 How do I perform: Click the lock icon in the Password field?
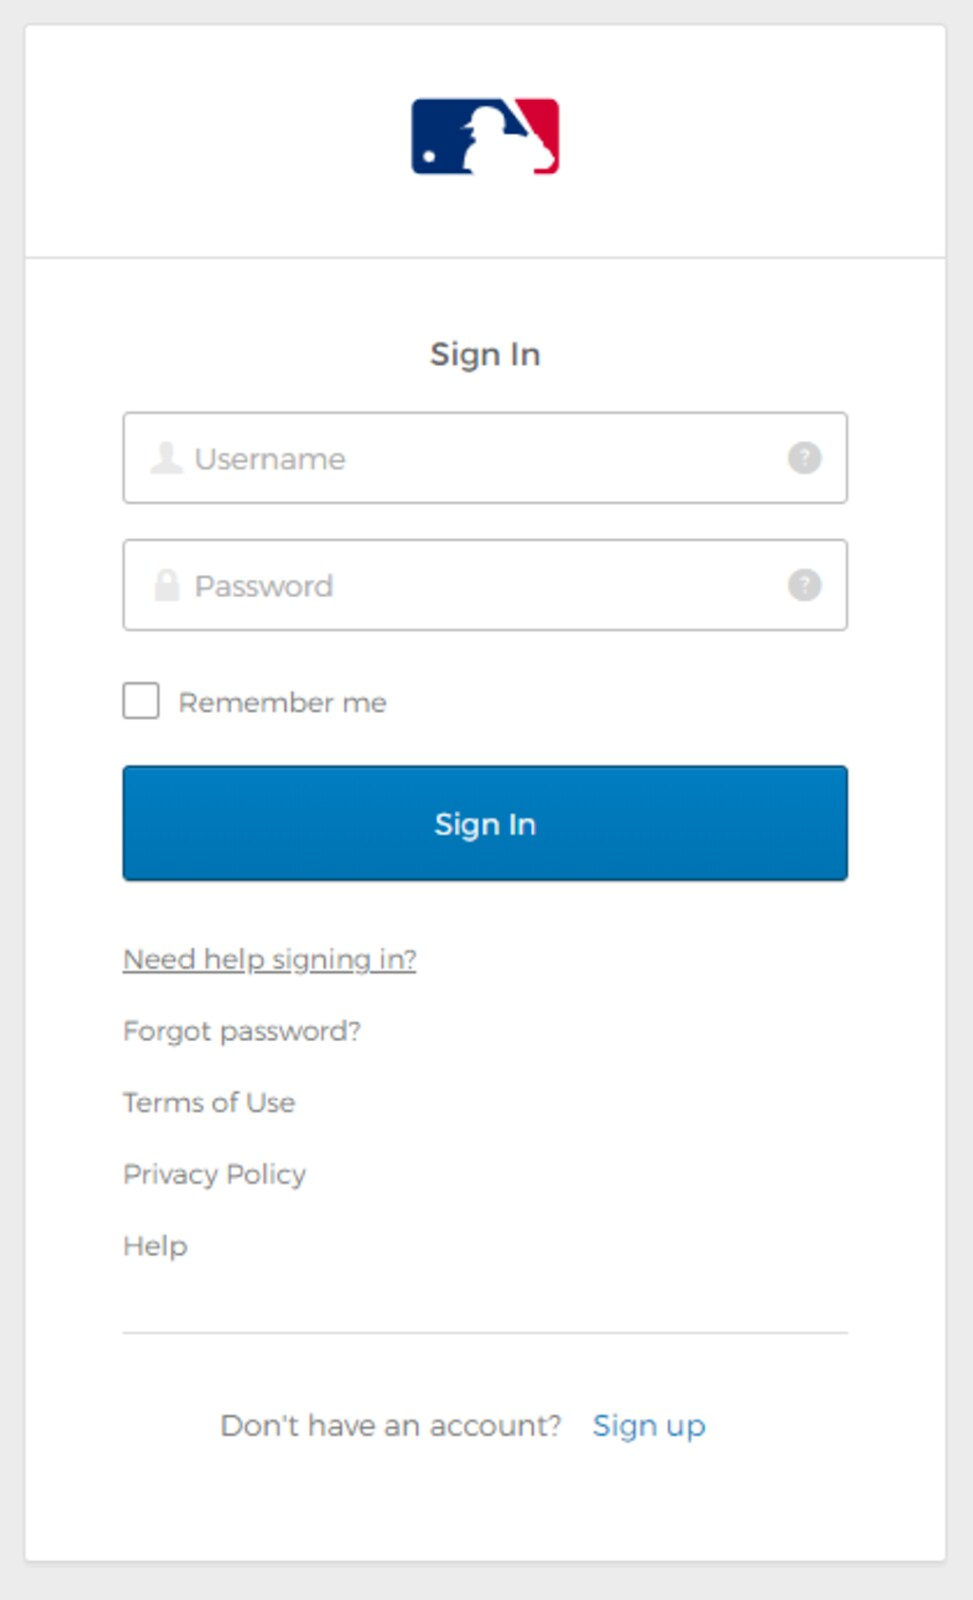[166, 584]
